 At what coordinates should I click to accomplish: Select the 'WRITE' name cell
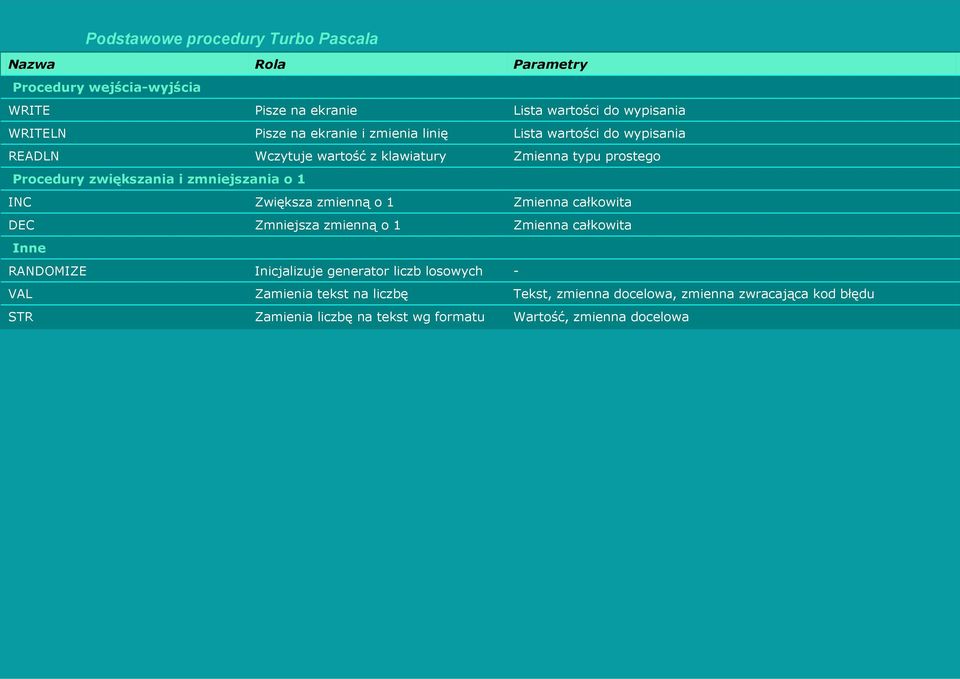point(29,110)
